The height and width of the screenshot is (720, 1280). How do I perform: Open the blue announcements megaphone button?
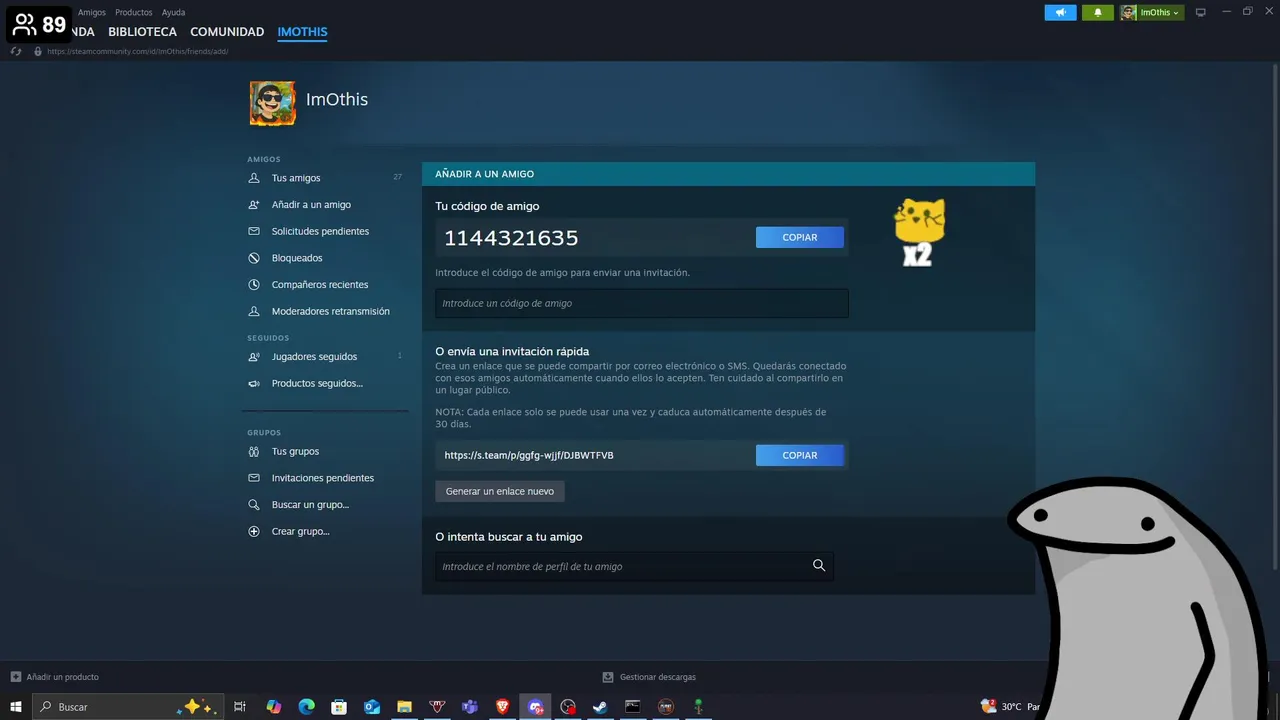pos(1060,12)
